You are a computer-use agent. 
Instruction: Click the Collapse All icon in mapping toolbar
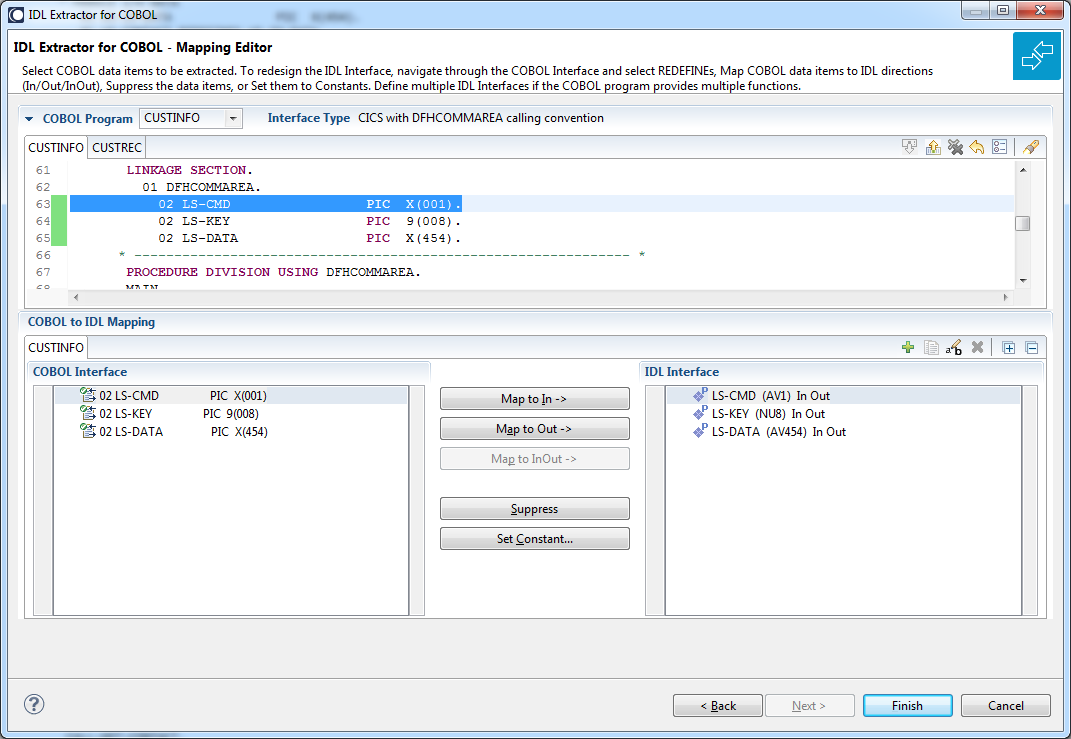(x=1032, y=348)
